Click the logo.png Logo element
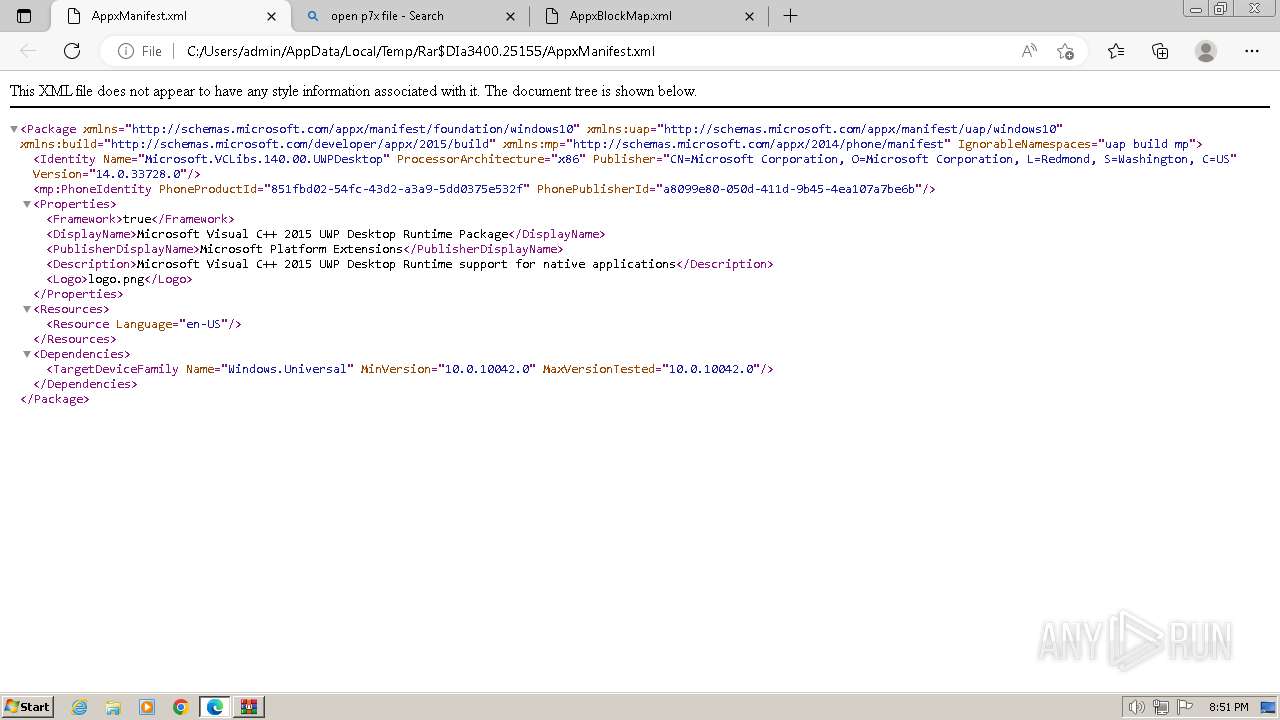1280x720 pixels. tap(119, 279)
